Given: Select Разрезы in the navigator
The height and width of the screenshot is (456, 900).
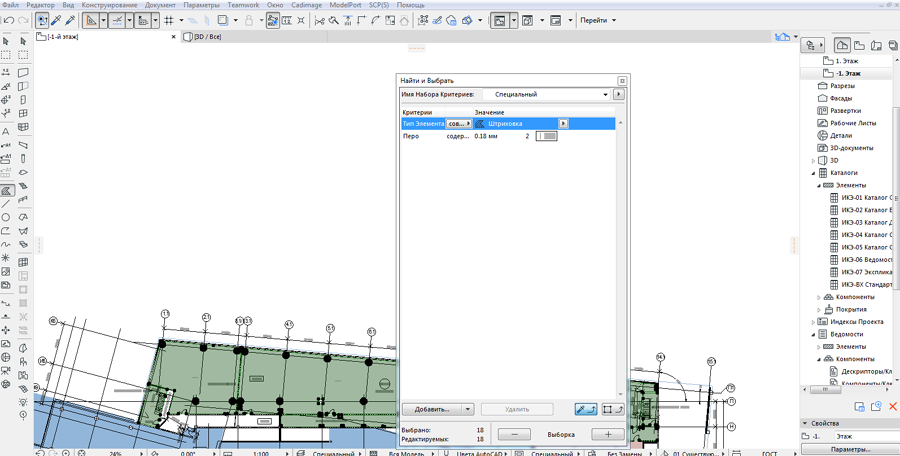Looking at the screenshot, I should click(x=843, y=86).
